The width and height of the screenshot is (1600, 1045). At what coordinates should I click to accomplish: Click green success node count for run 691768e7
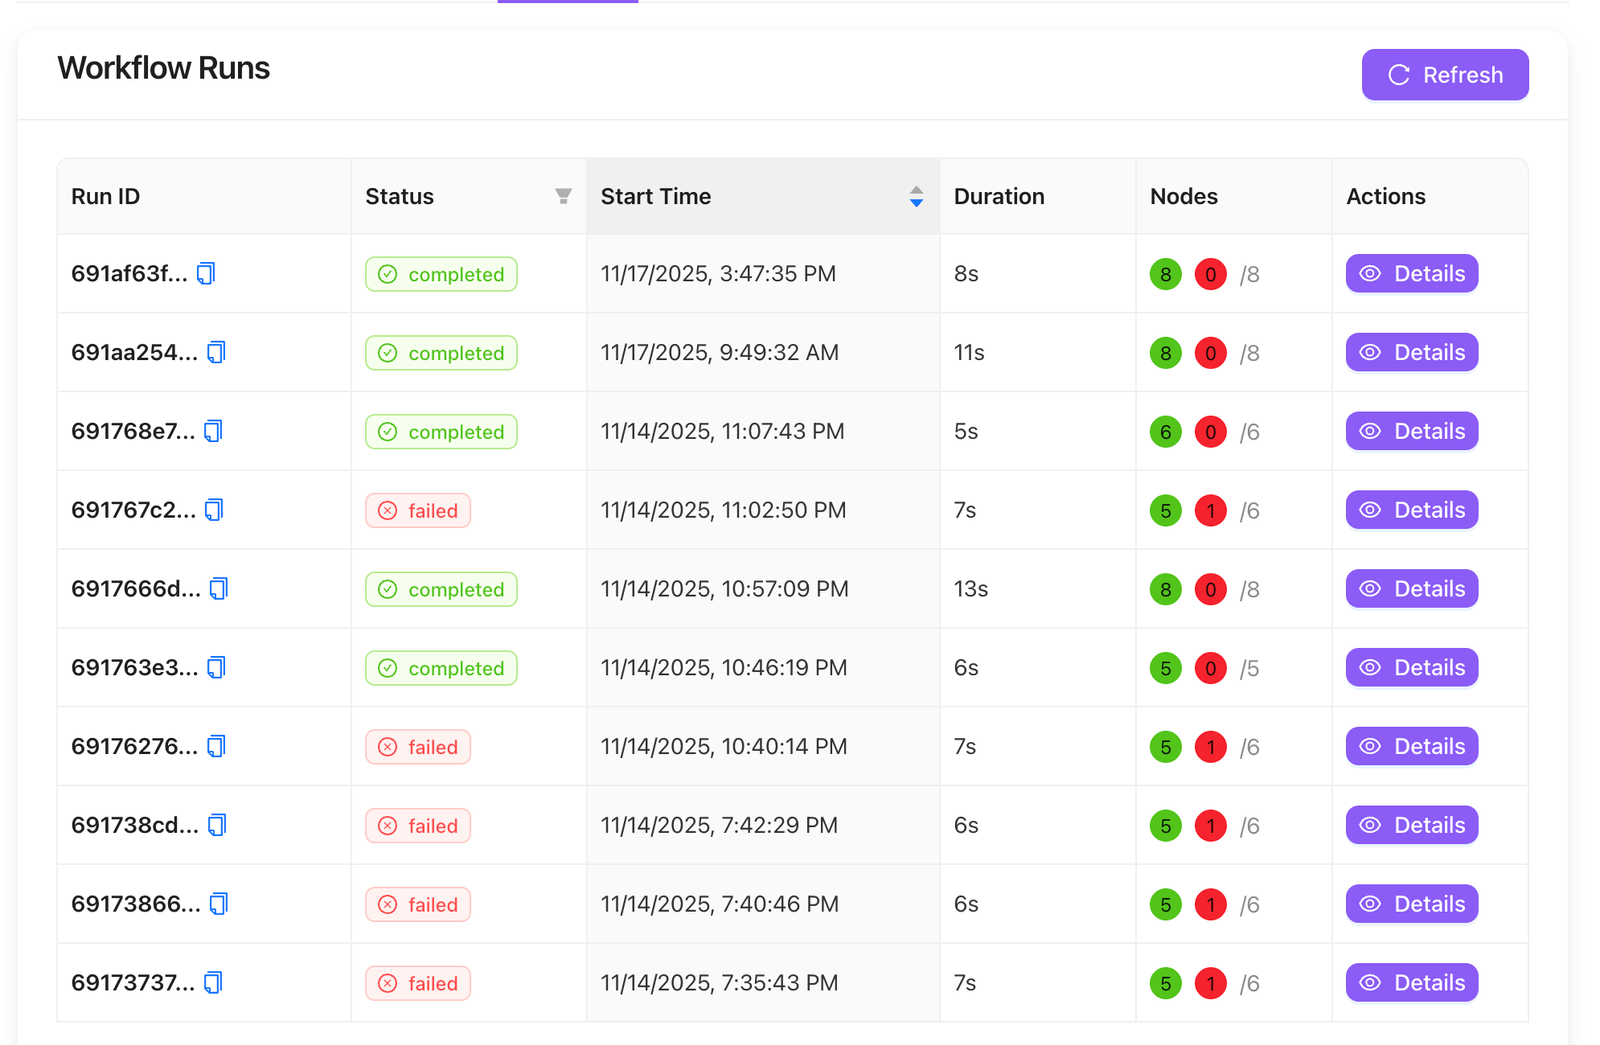point(1165,432)
